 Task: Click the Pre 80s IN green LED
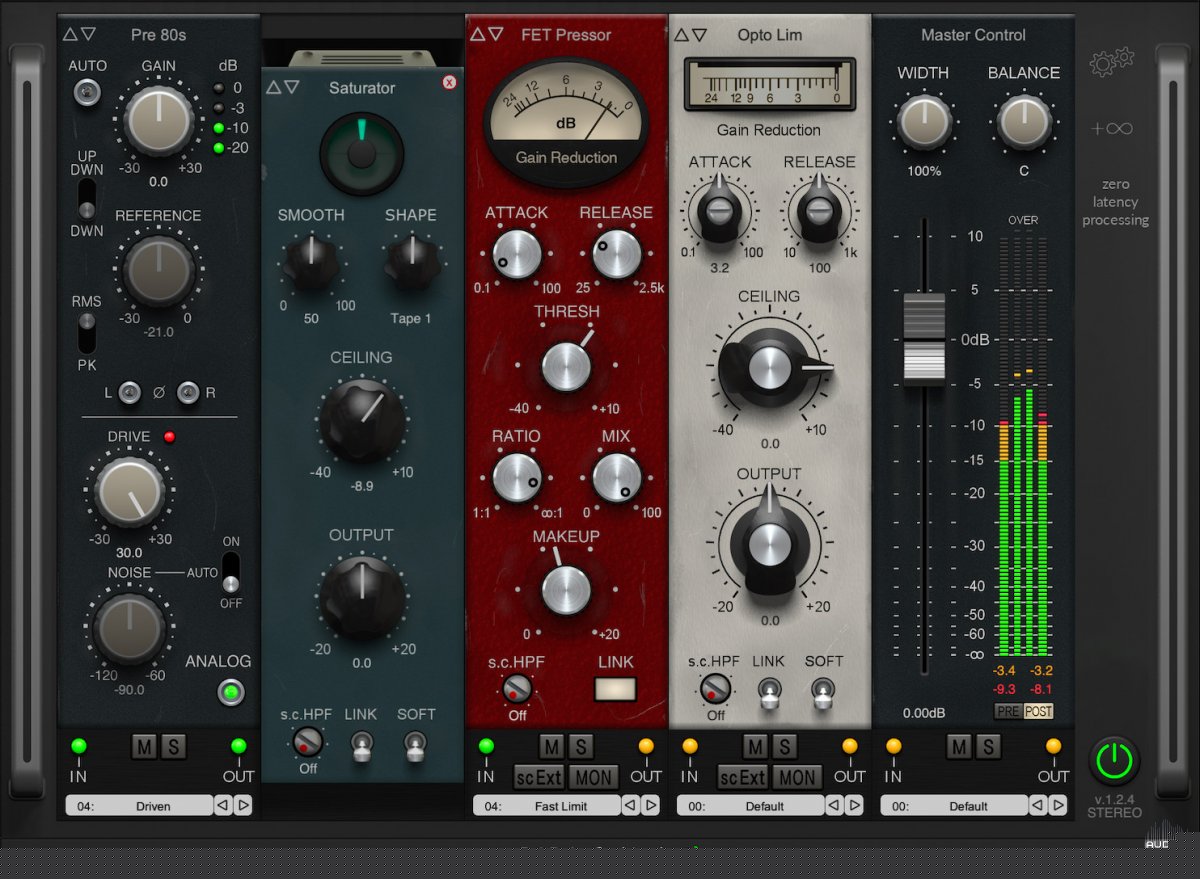click(79, 746)
